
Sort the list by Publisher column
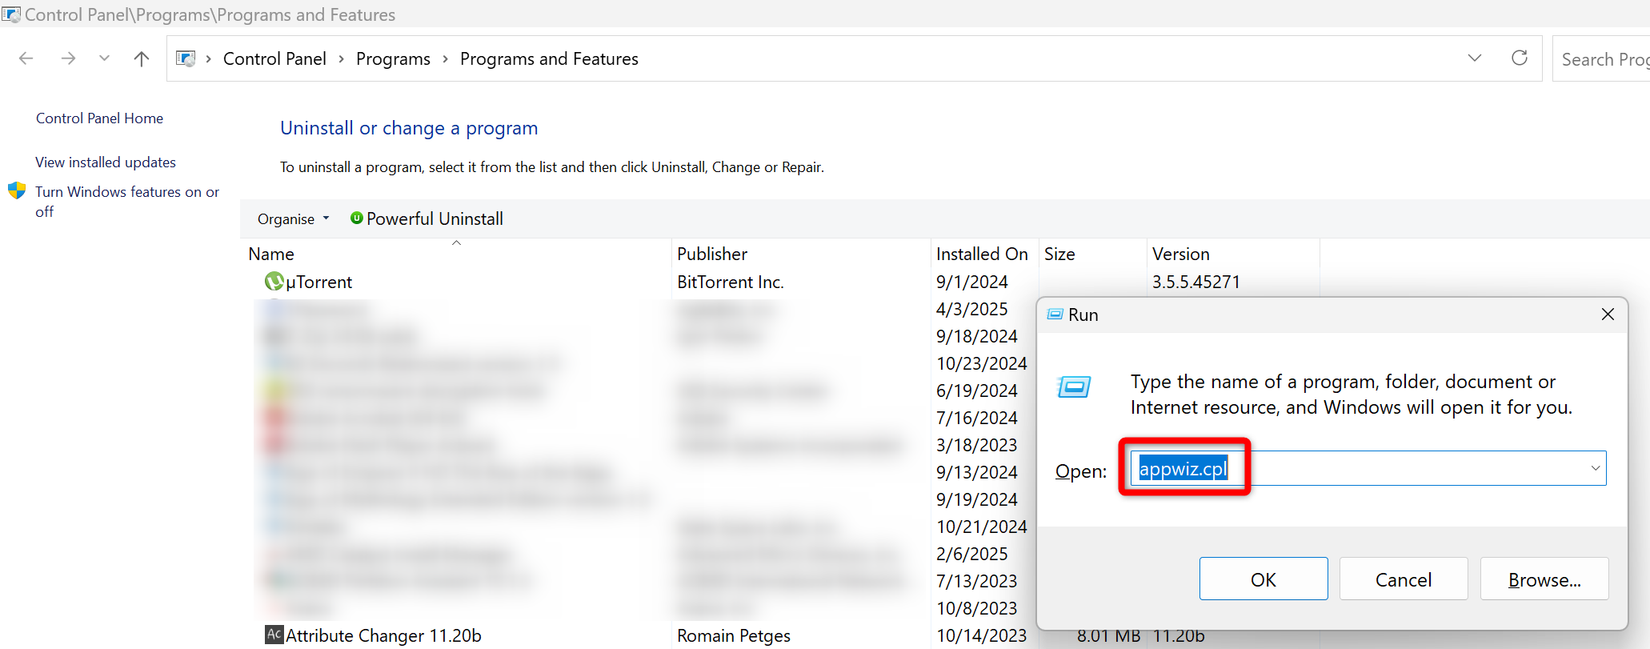(711, 254)
